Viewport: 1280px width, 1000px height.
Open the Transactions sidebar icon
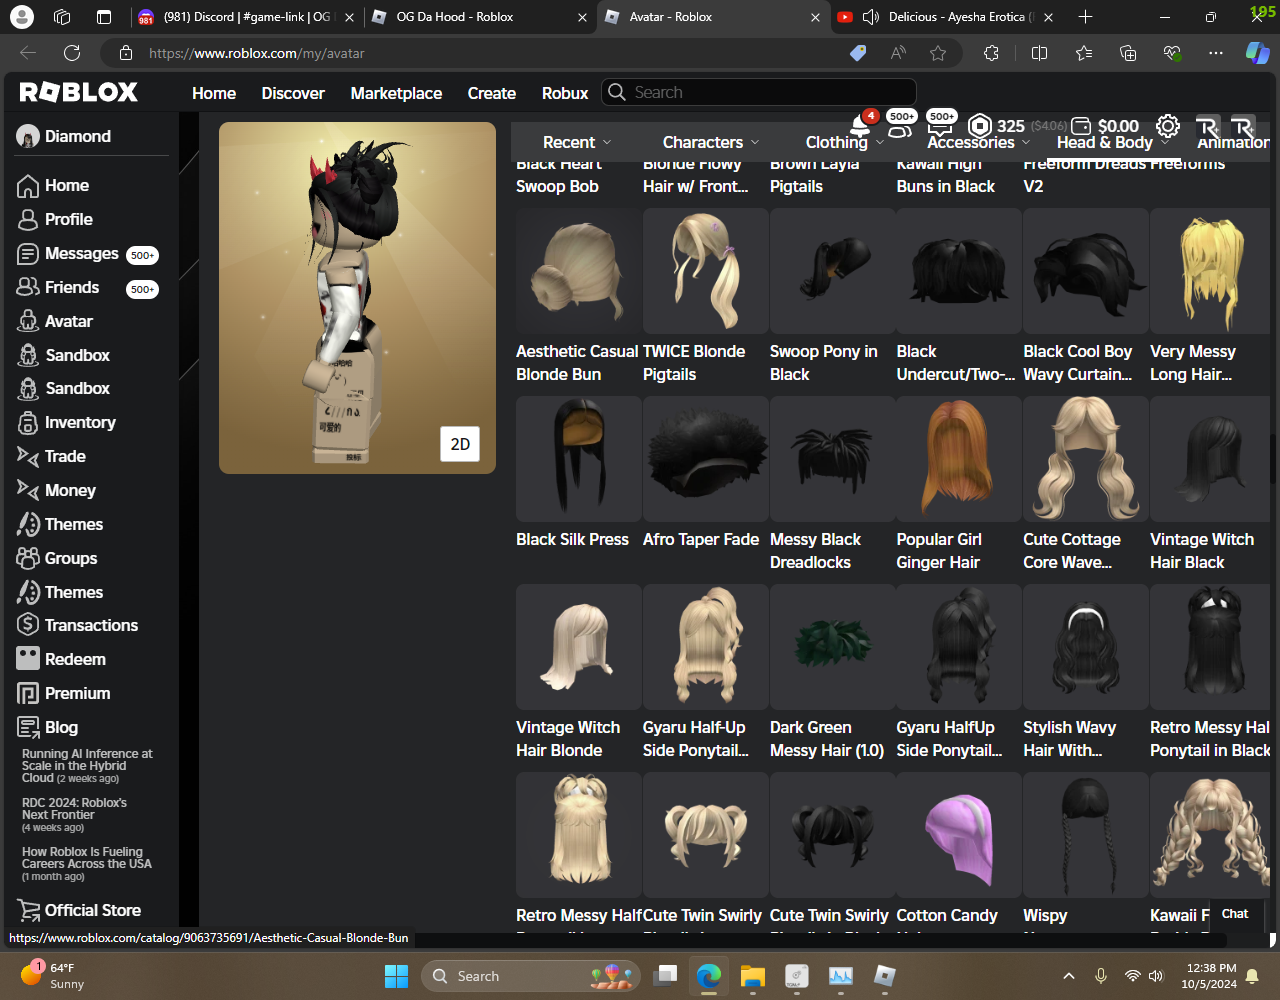coord(28,625)
